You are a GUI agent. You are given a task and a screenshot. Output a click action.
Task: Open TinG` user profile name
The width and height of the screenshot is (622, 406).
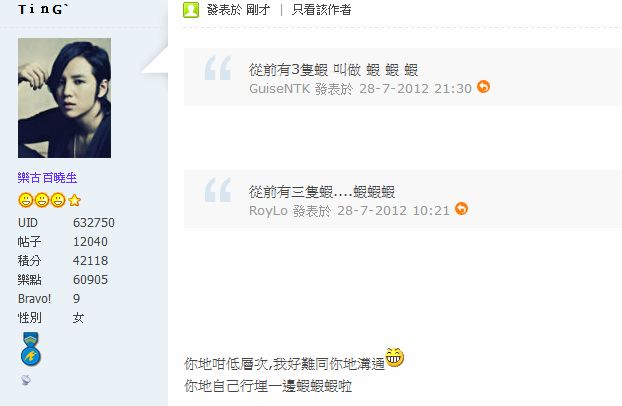pyautogui.click(x=43, y=9)
